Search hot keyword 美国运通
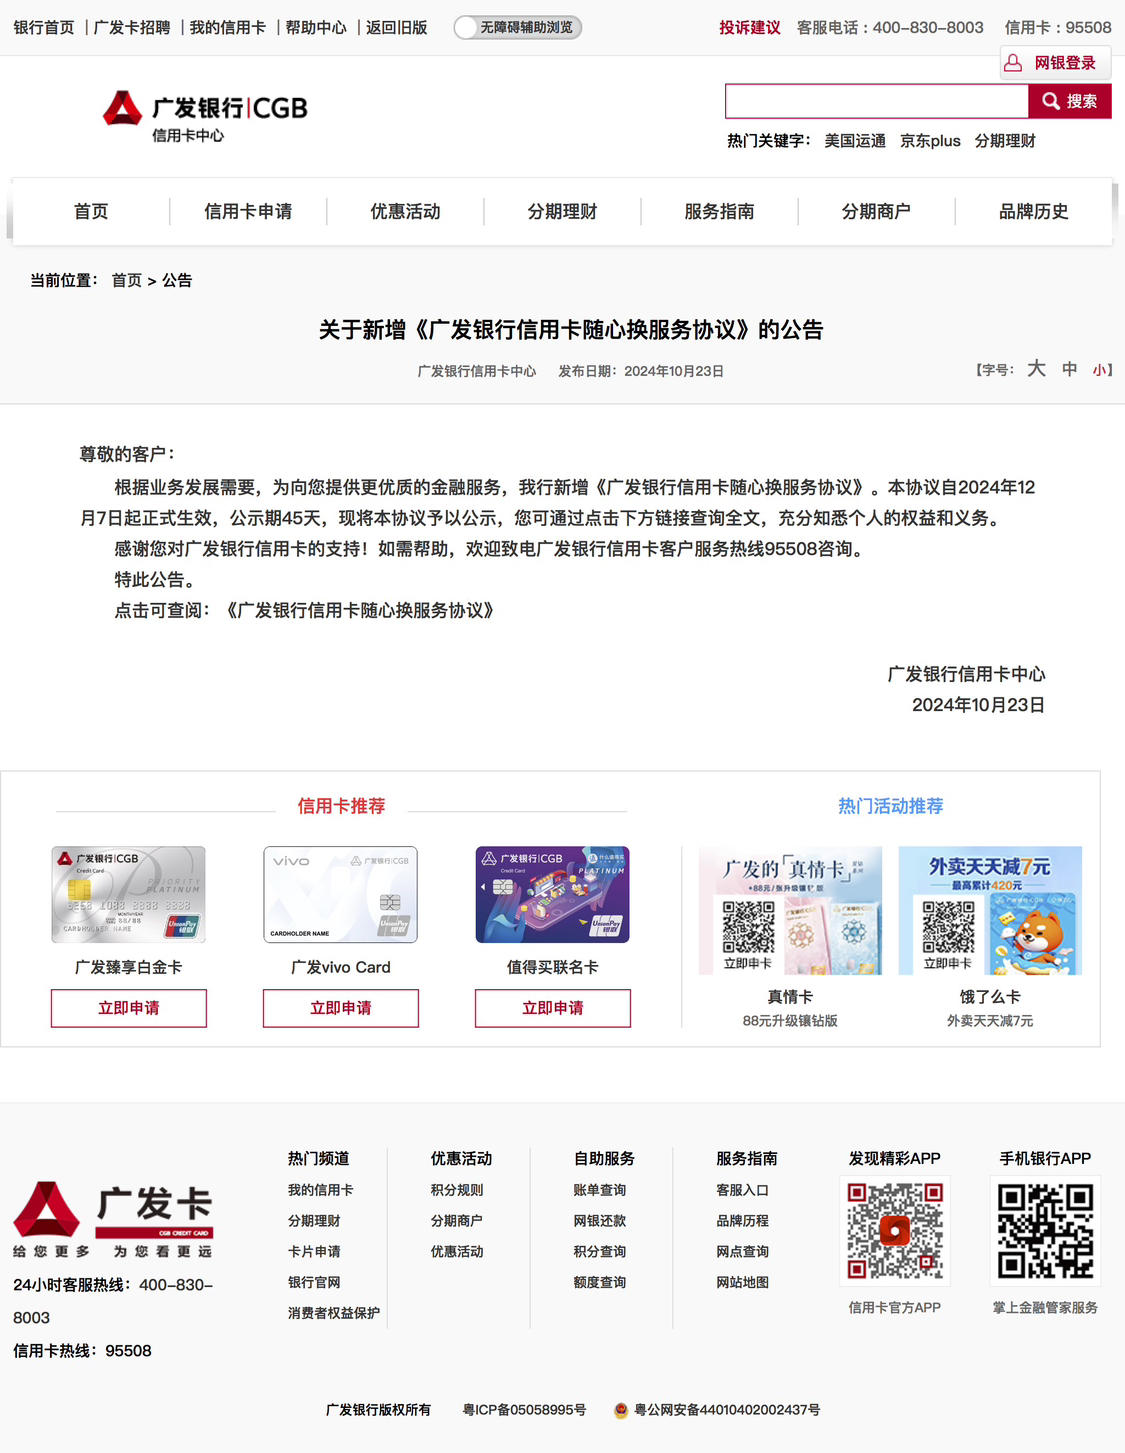The width and height of the screenshot is (1125, 1453). click(855, 141)
